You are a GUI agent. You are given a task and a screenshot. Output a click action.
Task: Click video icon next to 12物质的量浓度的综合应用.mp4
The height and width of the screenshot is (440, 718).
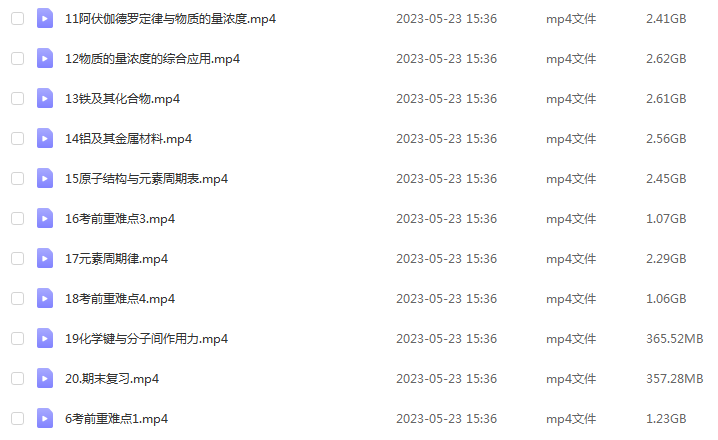[45, 59]
